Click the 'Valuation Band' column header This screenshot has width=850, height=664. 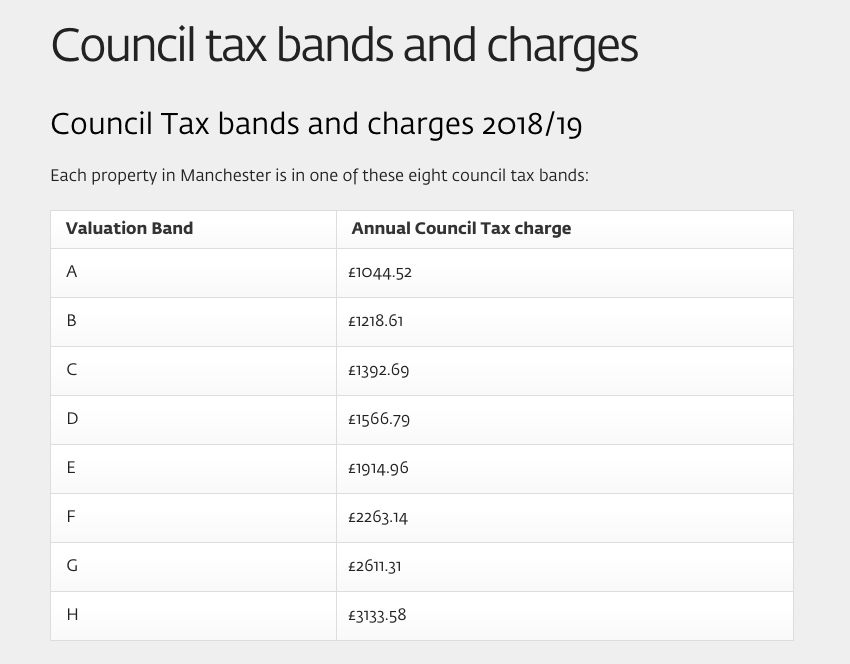129,228
